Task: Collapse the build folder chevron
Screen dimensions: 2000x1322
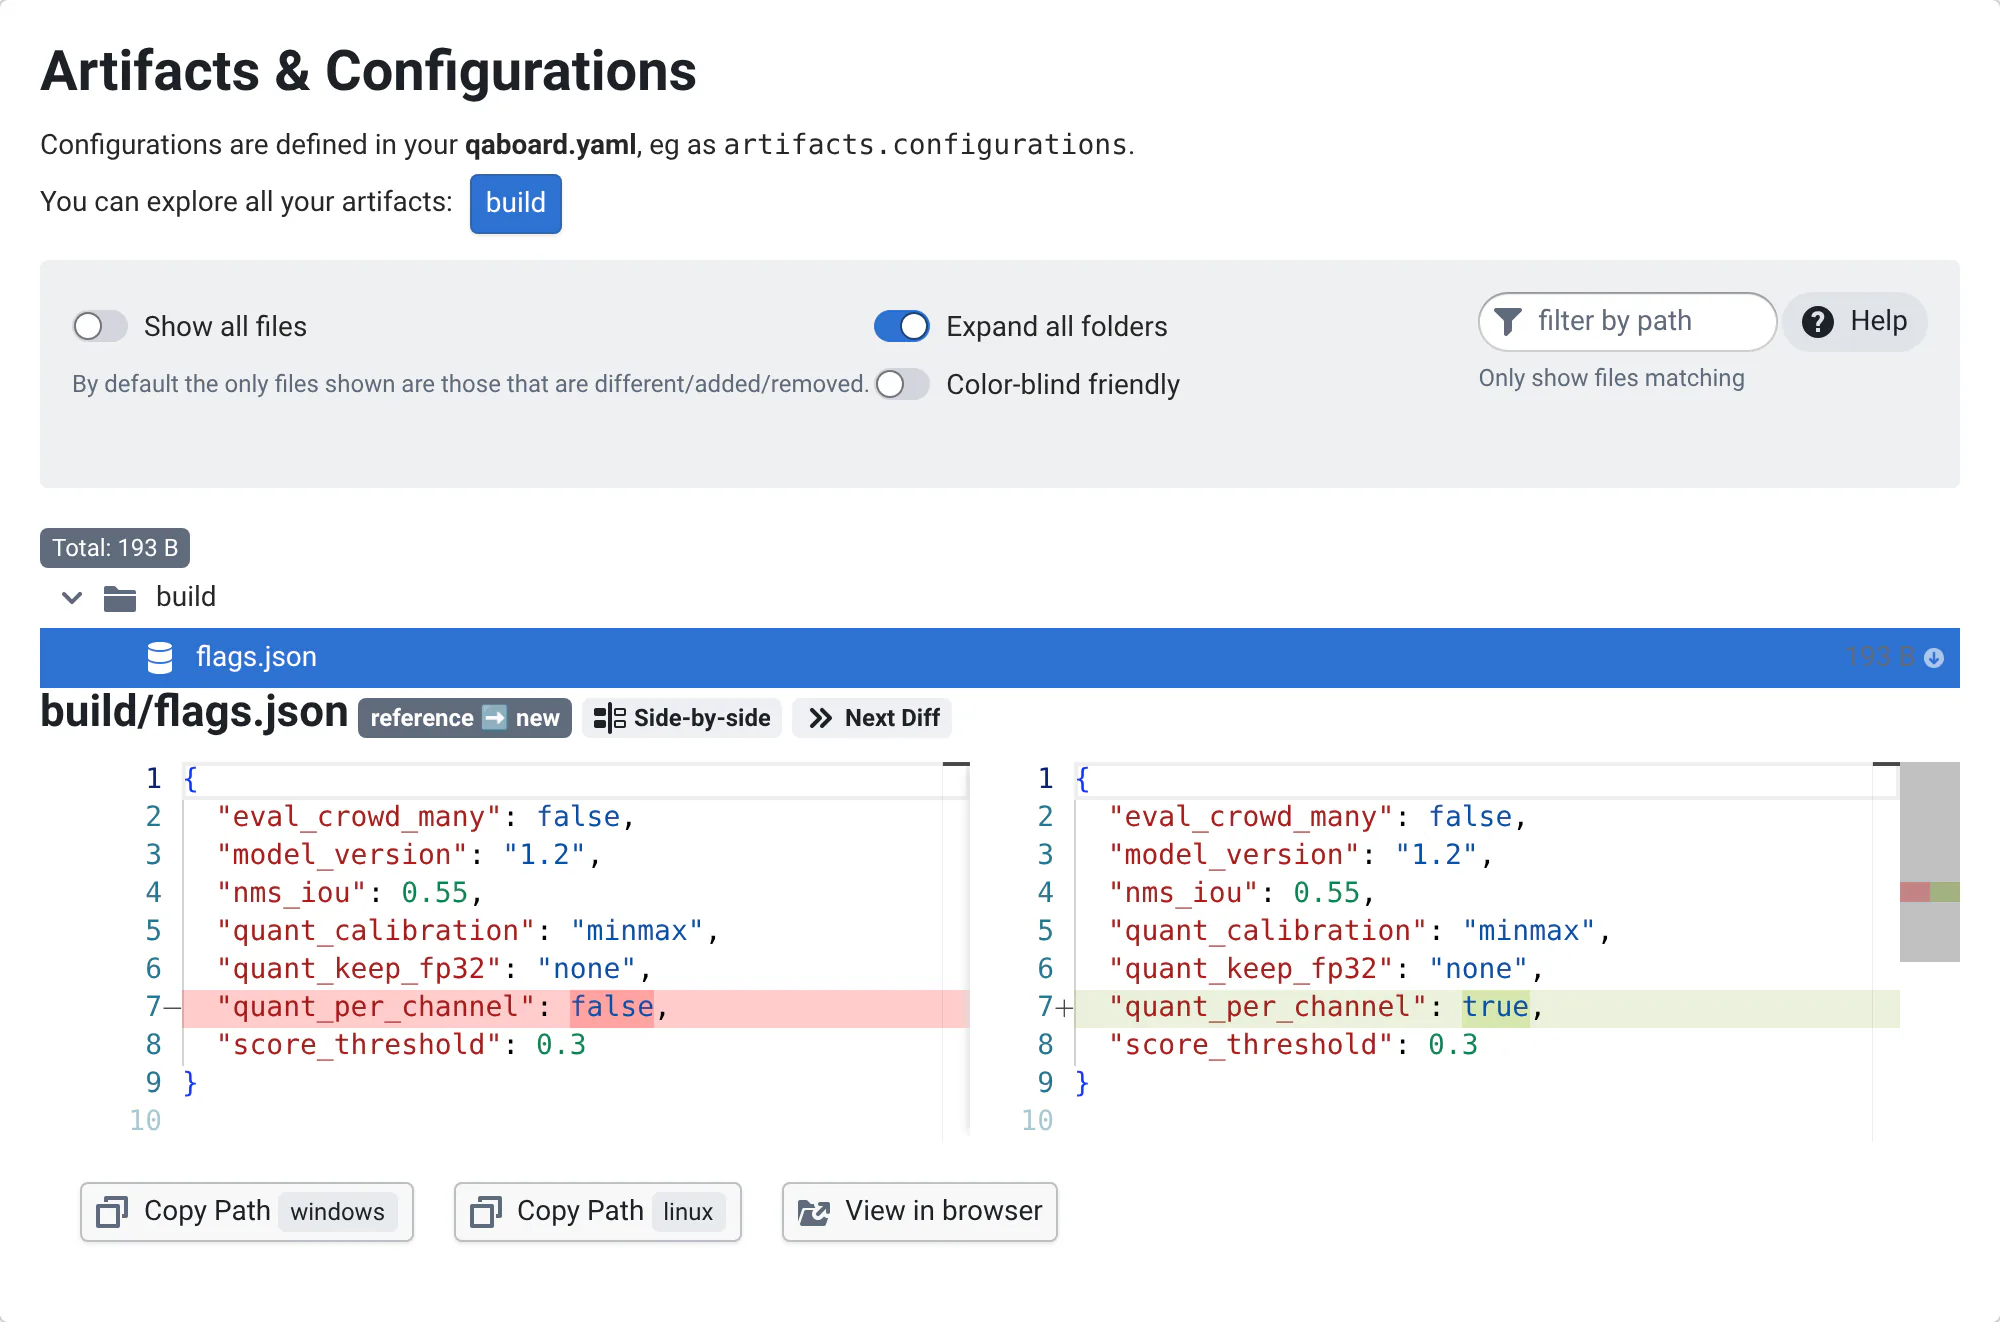Action: [72, 598]
